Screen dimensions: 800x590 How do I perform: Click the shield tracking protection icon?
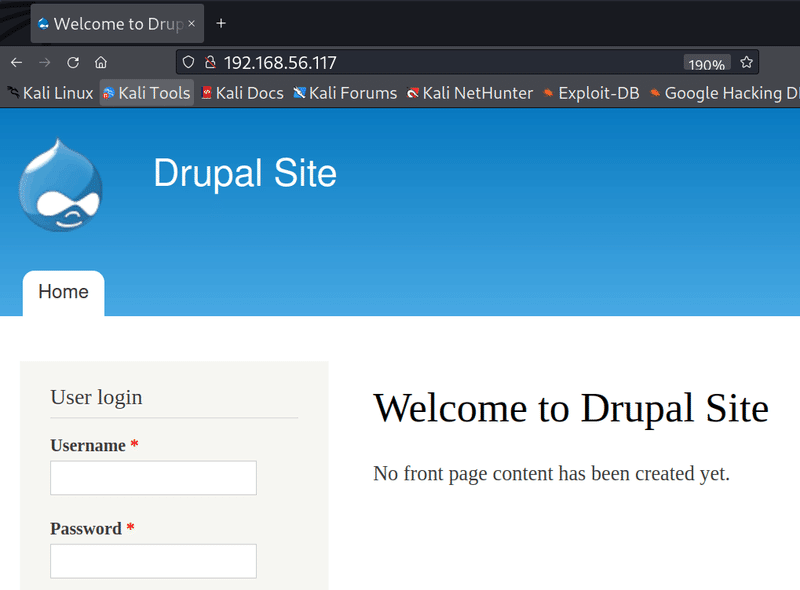coord(188,63)
